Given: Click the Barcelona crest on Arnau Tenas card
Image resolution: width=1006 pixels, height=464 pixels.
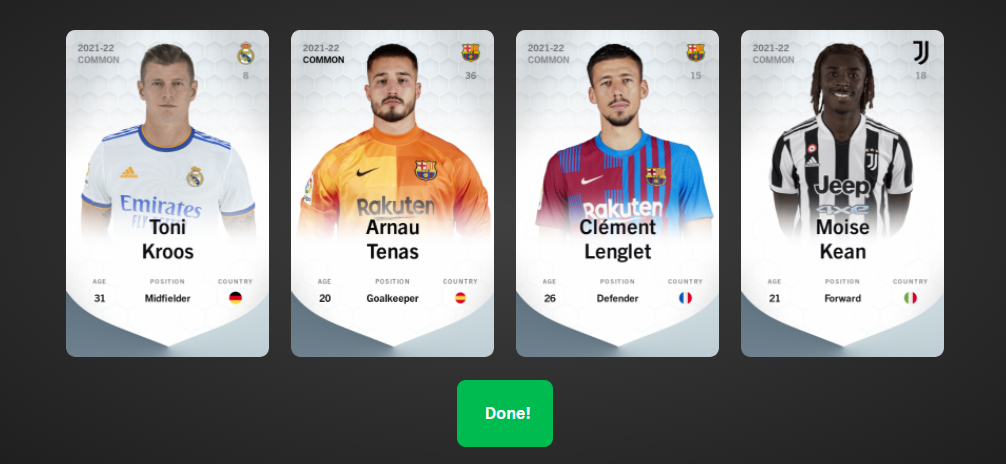Looking at the screenshot, I should 470,53.
